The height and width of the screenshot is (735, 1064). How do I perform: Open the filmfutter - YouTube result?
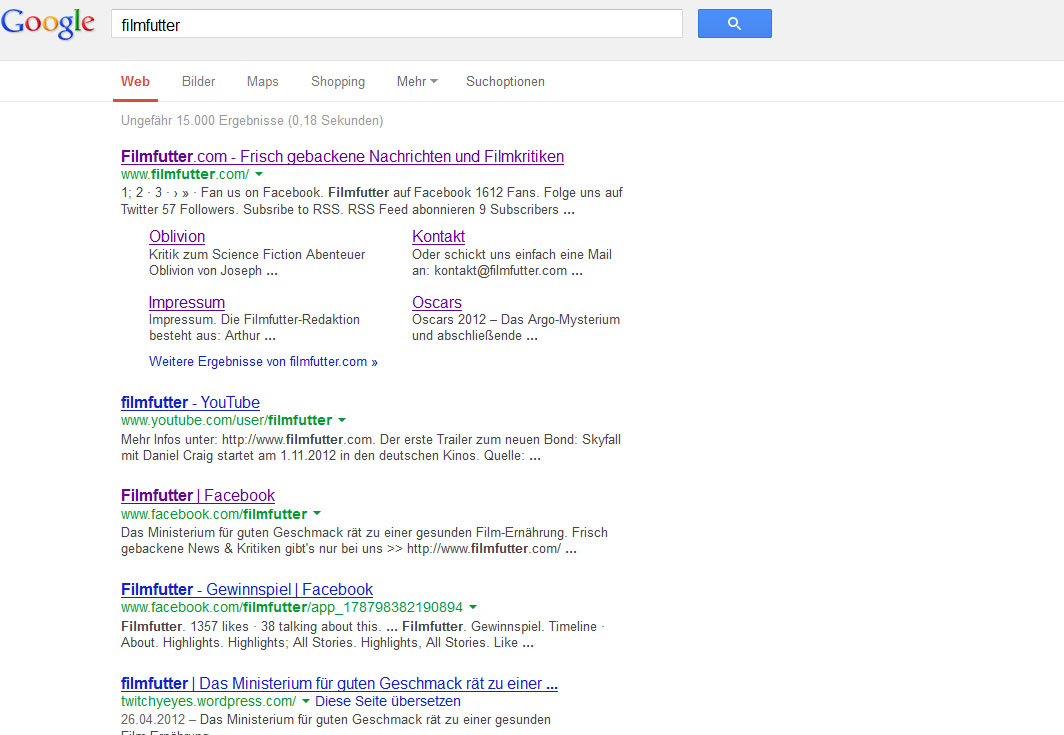pos(190,403)
